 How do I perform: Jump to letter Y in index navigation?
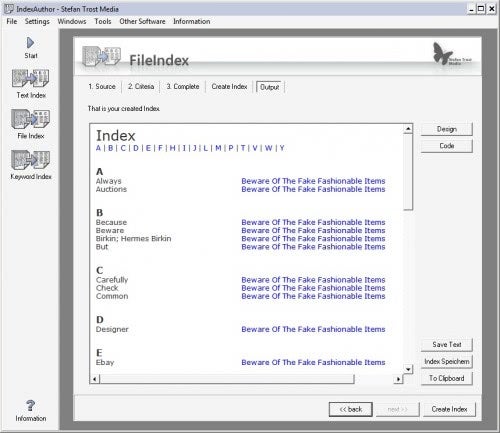click(282, 148)
